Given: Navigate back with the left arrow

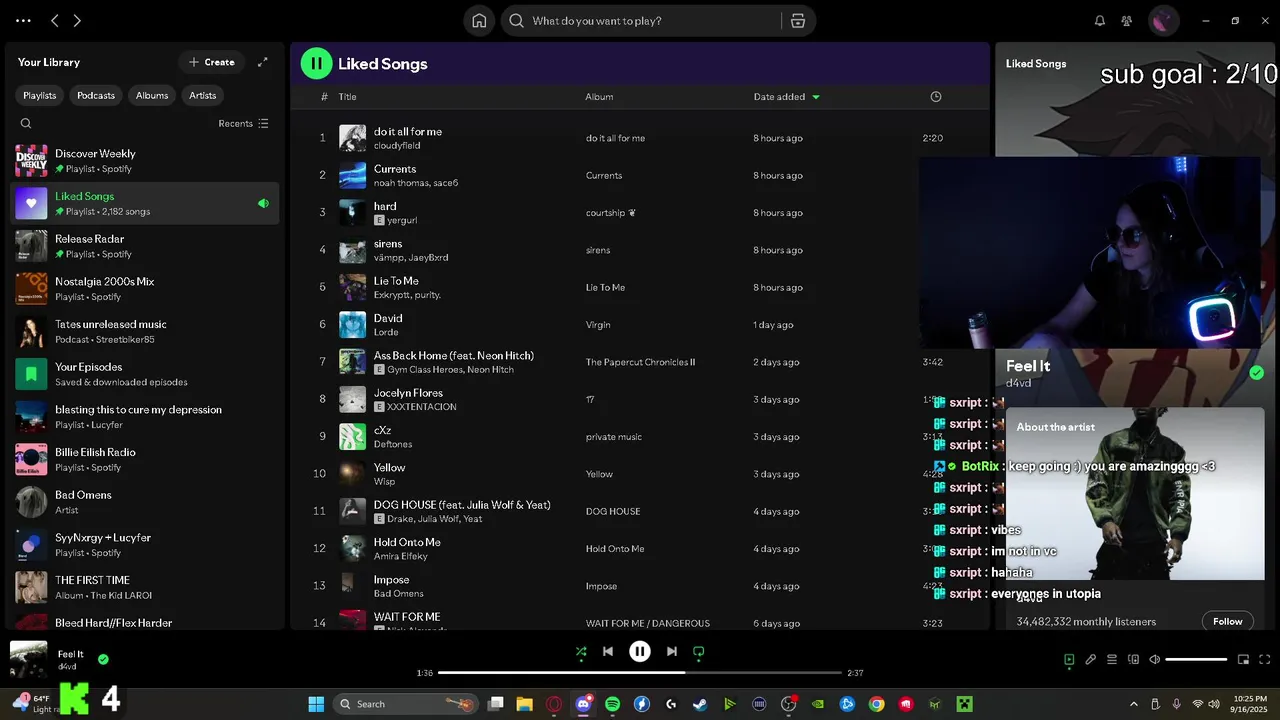Looking at the screenshot, I should (x=55, y=20).
